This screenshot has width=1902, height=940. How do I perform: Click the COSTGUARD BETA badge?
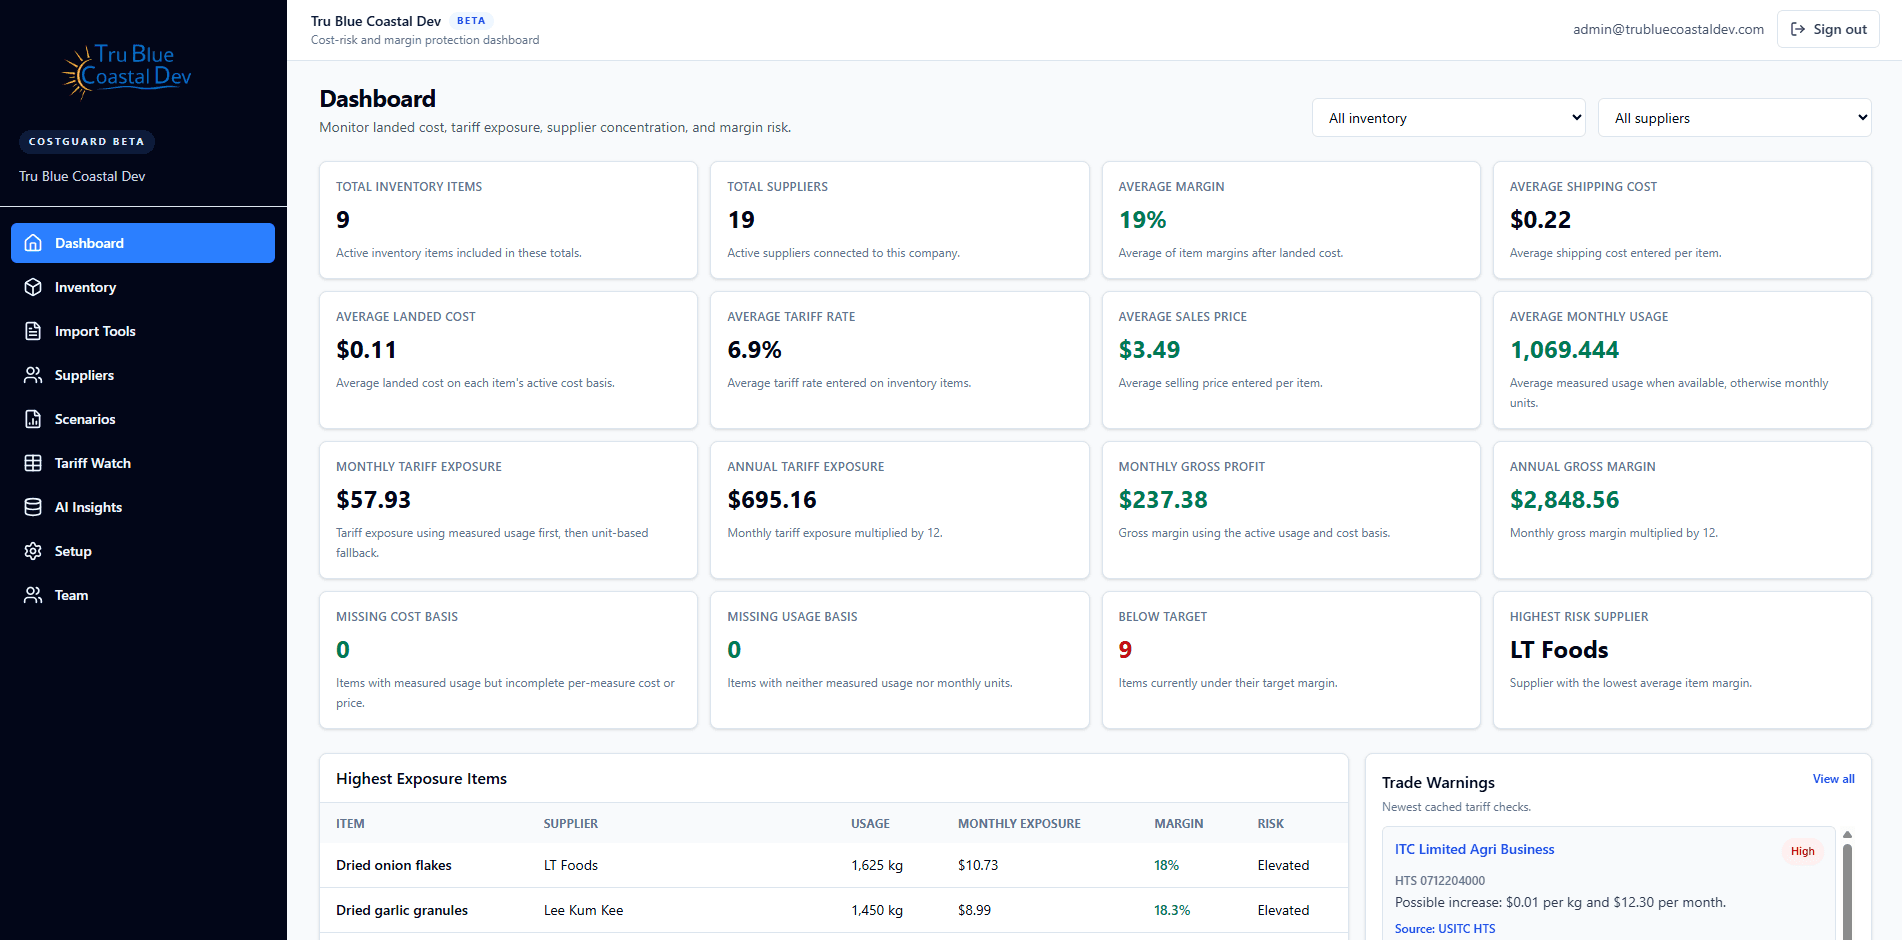click(87, 141)
